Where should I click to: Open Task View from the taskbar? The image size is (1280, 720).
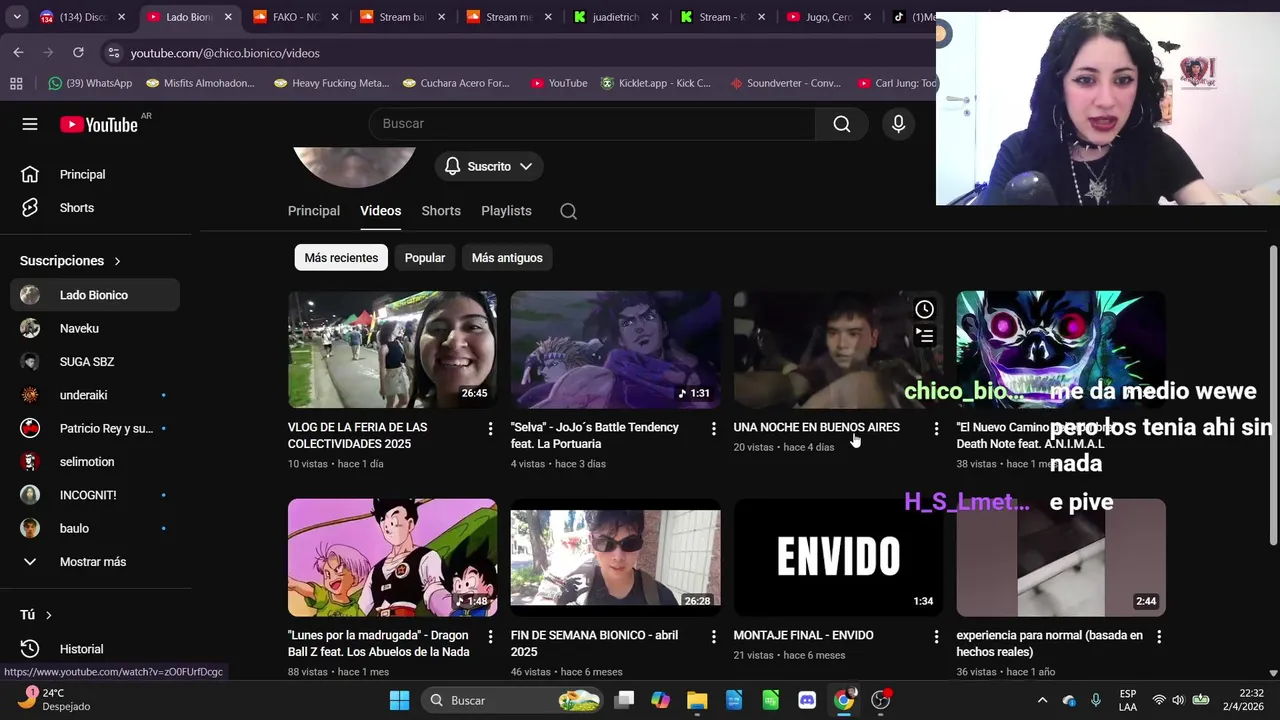click(x=624, y=700)
